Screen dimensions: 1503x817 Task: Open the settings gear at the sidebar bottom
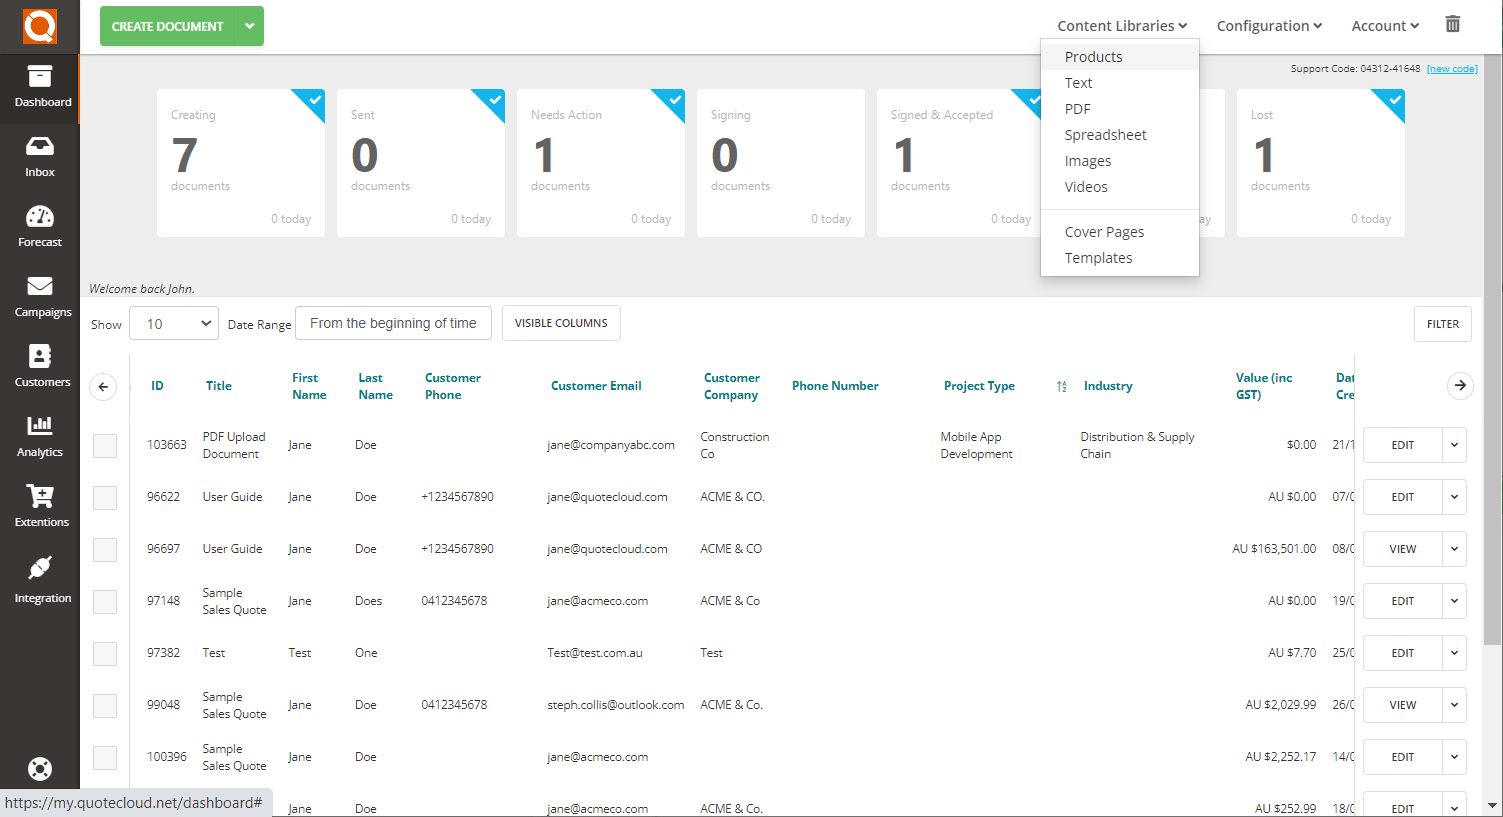[40, 769]
